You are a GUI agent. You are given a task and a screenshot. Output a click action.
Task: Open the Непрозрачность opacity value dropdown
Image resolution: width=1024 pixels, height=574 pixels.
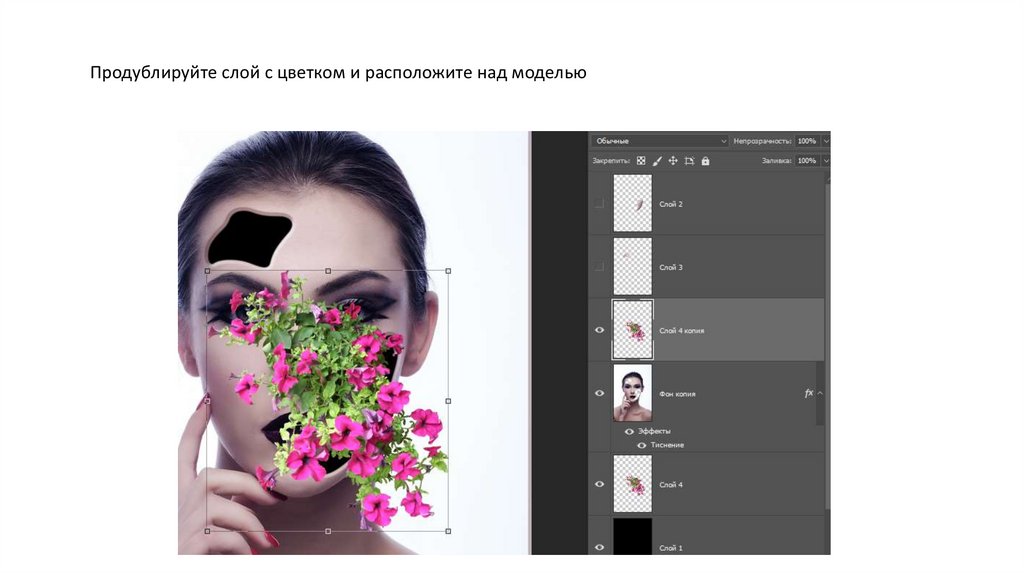[825, 141]
